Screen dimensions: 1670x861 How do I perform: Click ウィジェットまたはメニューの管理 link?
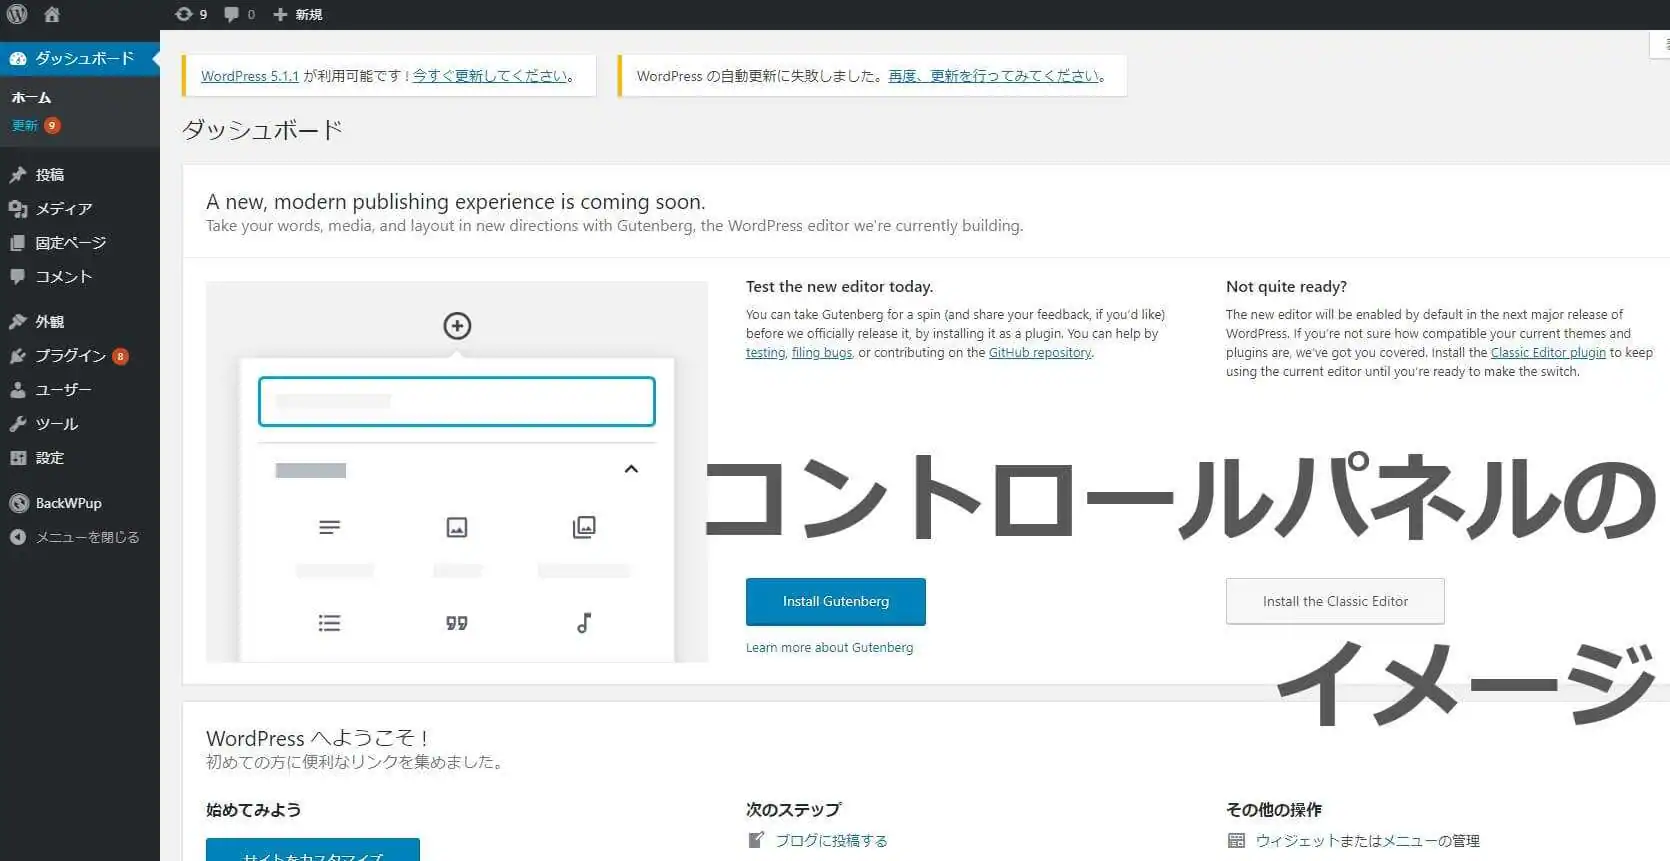[1368, 841]
